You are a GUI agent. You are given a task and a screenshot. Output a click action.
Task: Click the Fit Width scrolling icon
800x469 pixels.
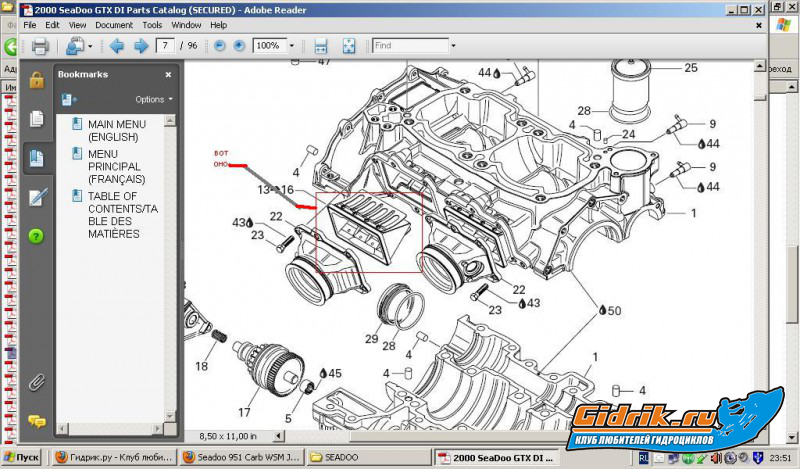(321, 46)
